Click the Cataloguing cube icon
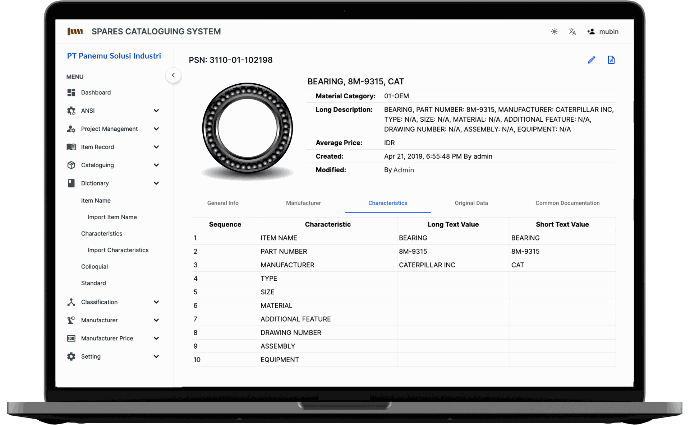Image resolution: width=690 pixels, height=425 pixels. pyautogui.click(x=71, y=165)
